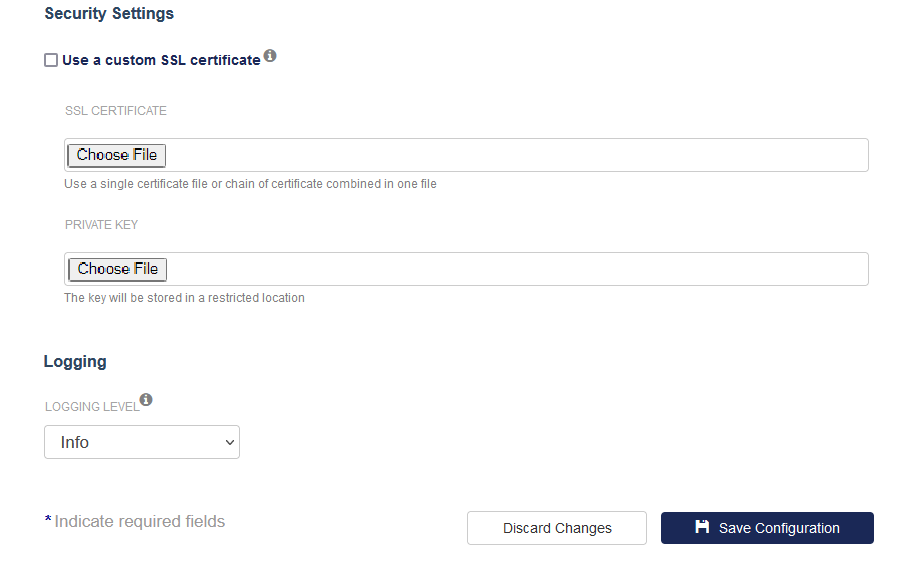The width and height of the screenshot is (900, 582).
Task: Click the 'Use a custom SSL certificate' label text
Action: [x=161, y=60]
